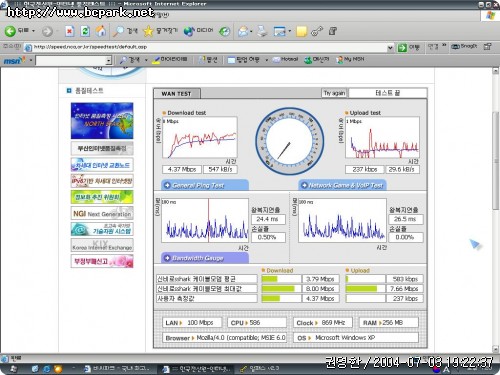Refresh the page using the green refresh icon

tap(85, 31)
